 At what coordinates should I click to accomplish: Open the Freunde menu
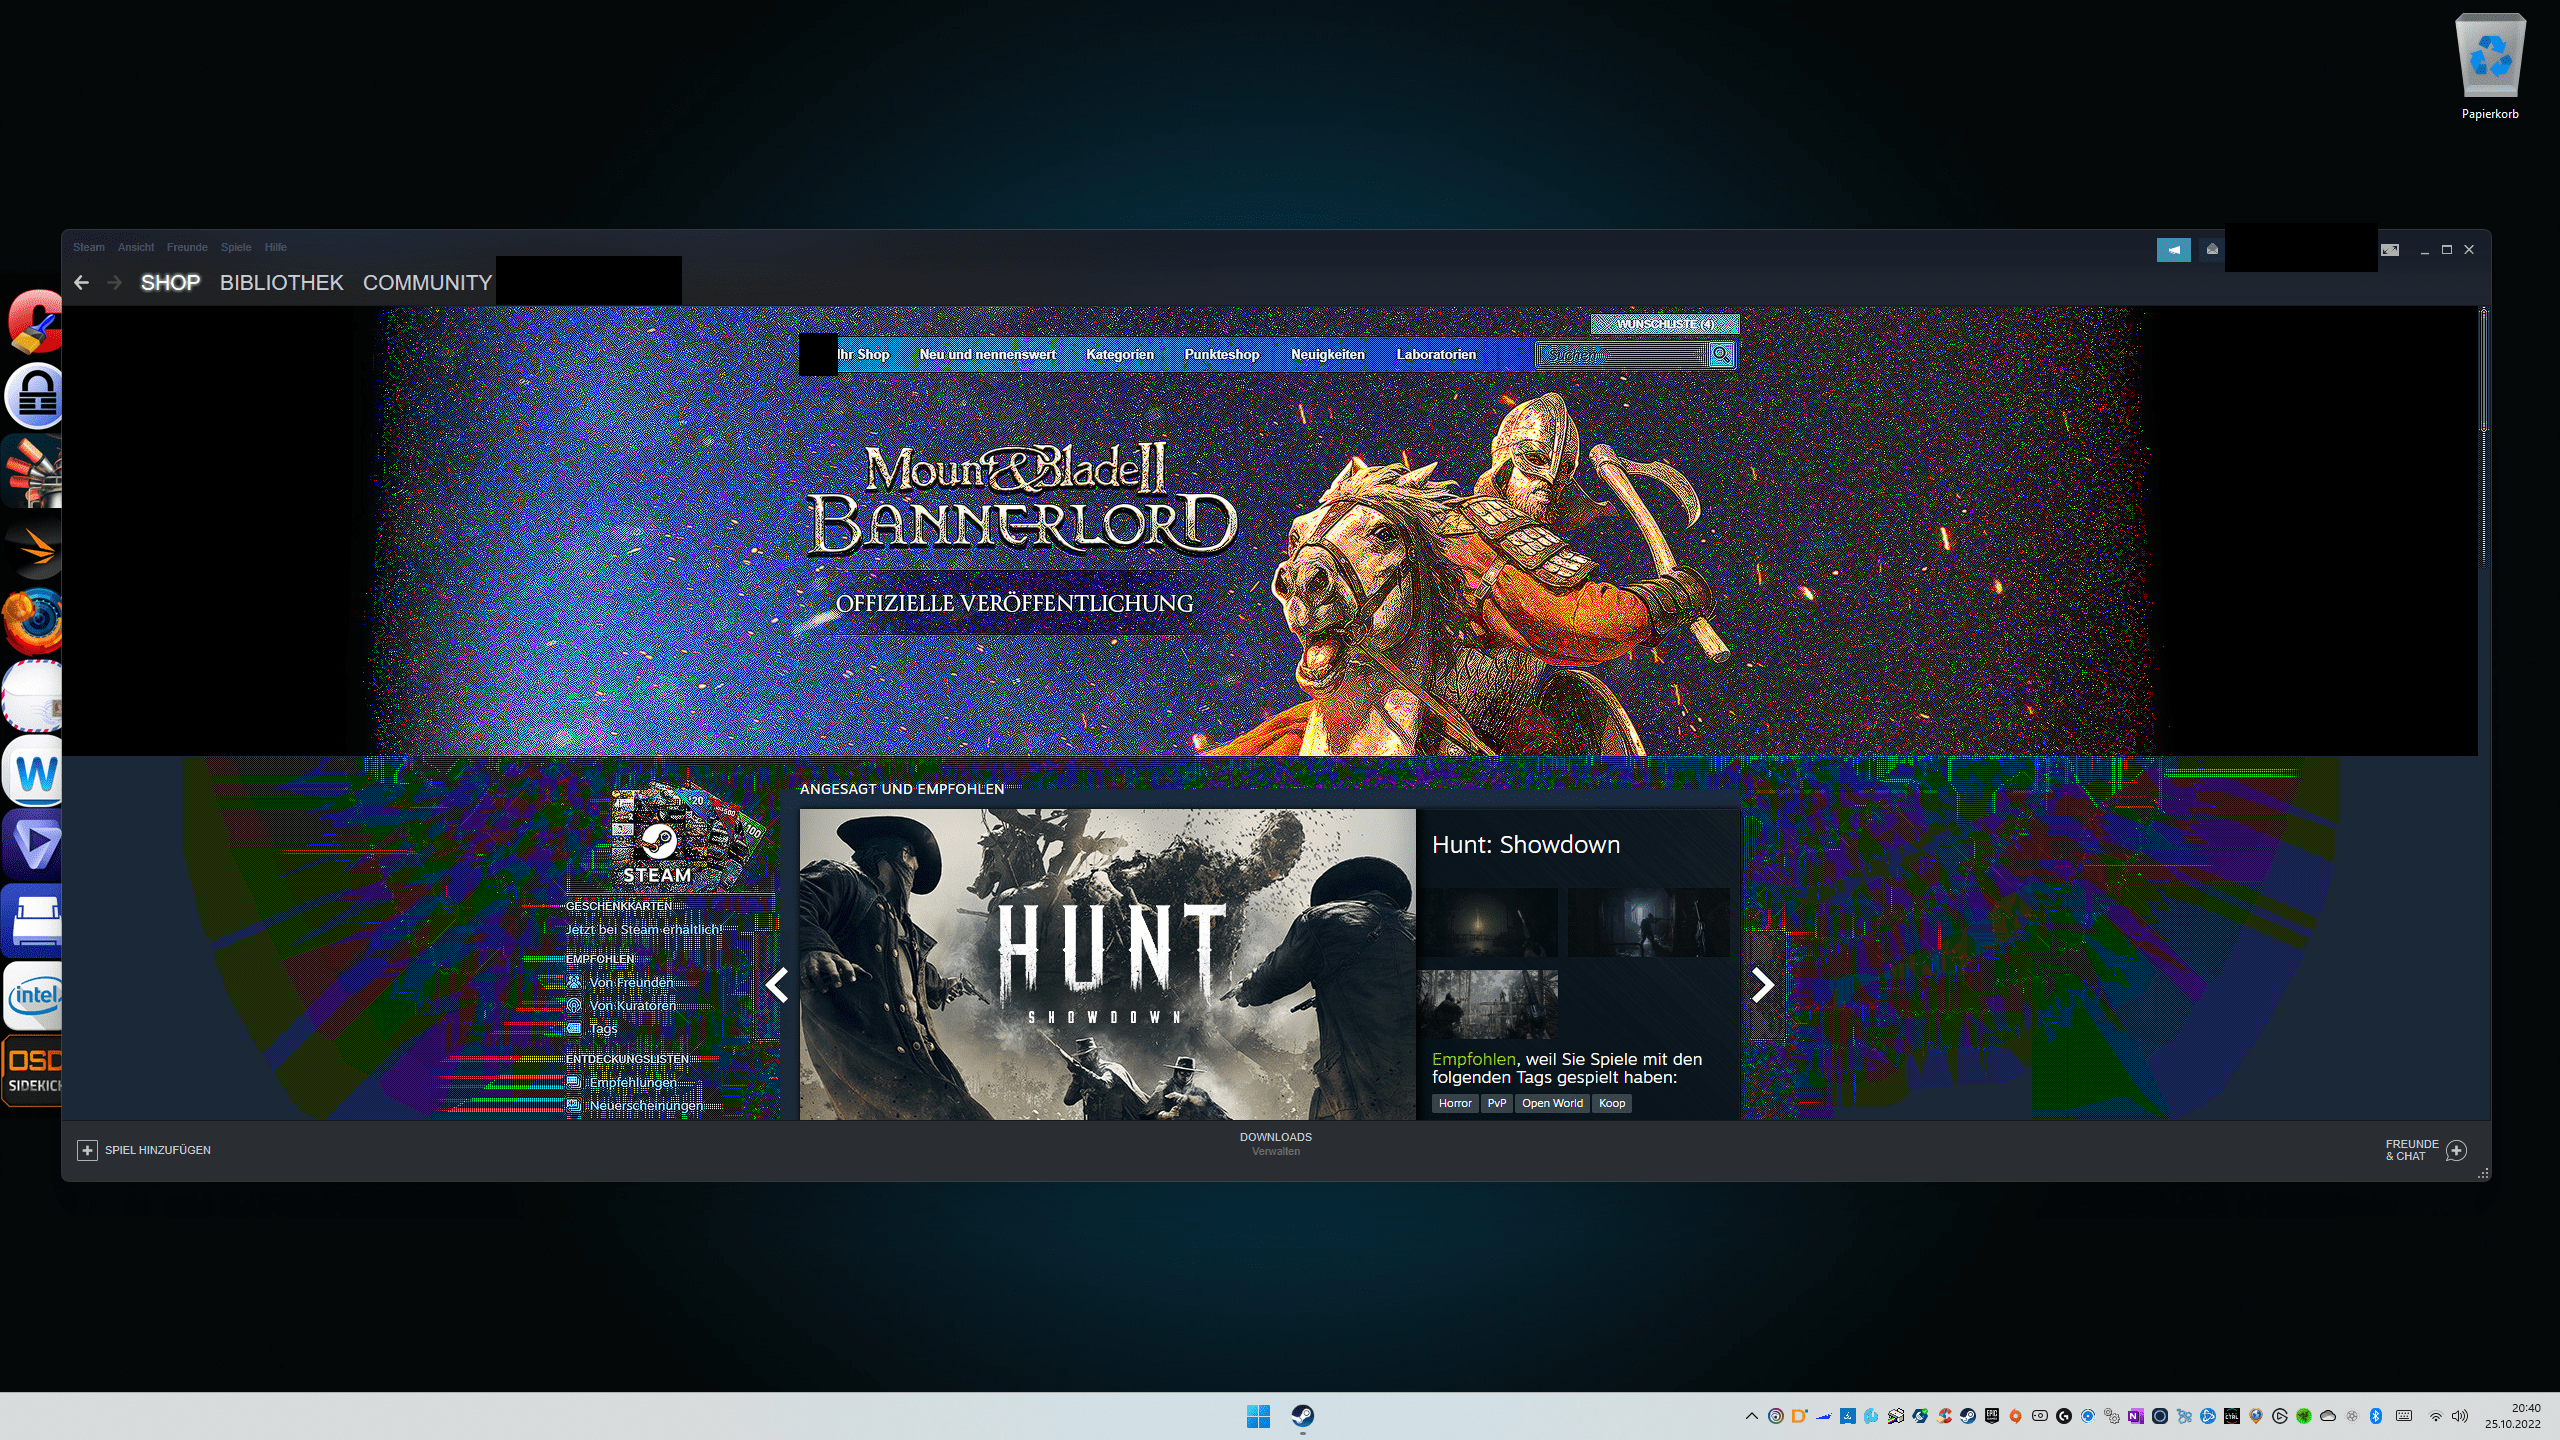pos(187,247)
